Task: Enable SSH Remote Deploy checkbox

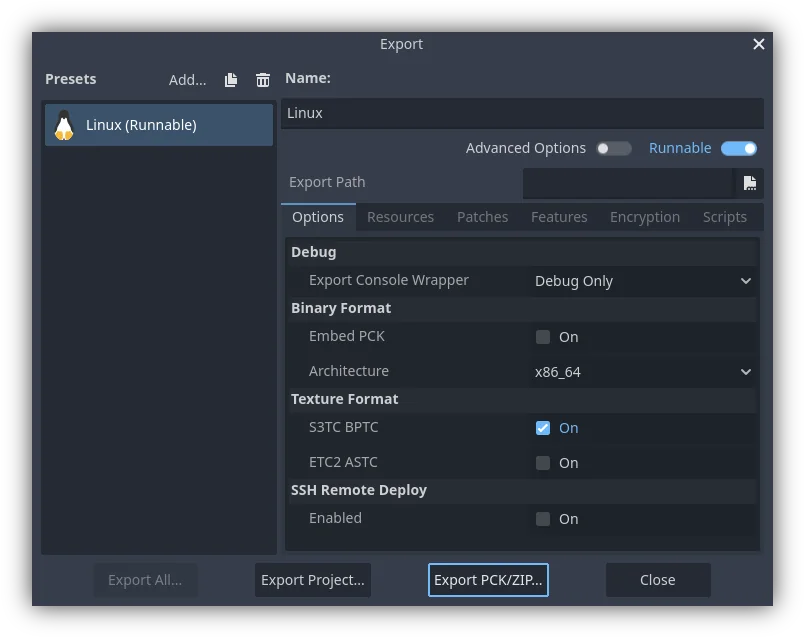Action: pyautogui.click(x=543, y=519)
